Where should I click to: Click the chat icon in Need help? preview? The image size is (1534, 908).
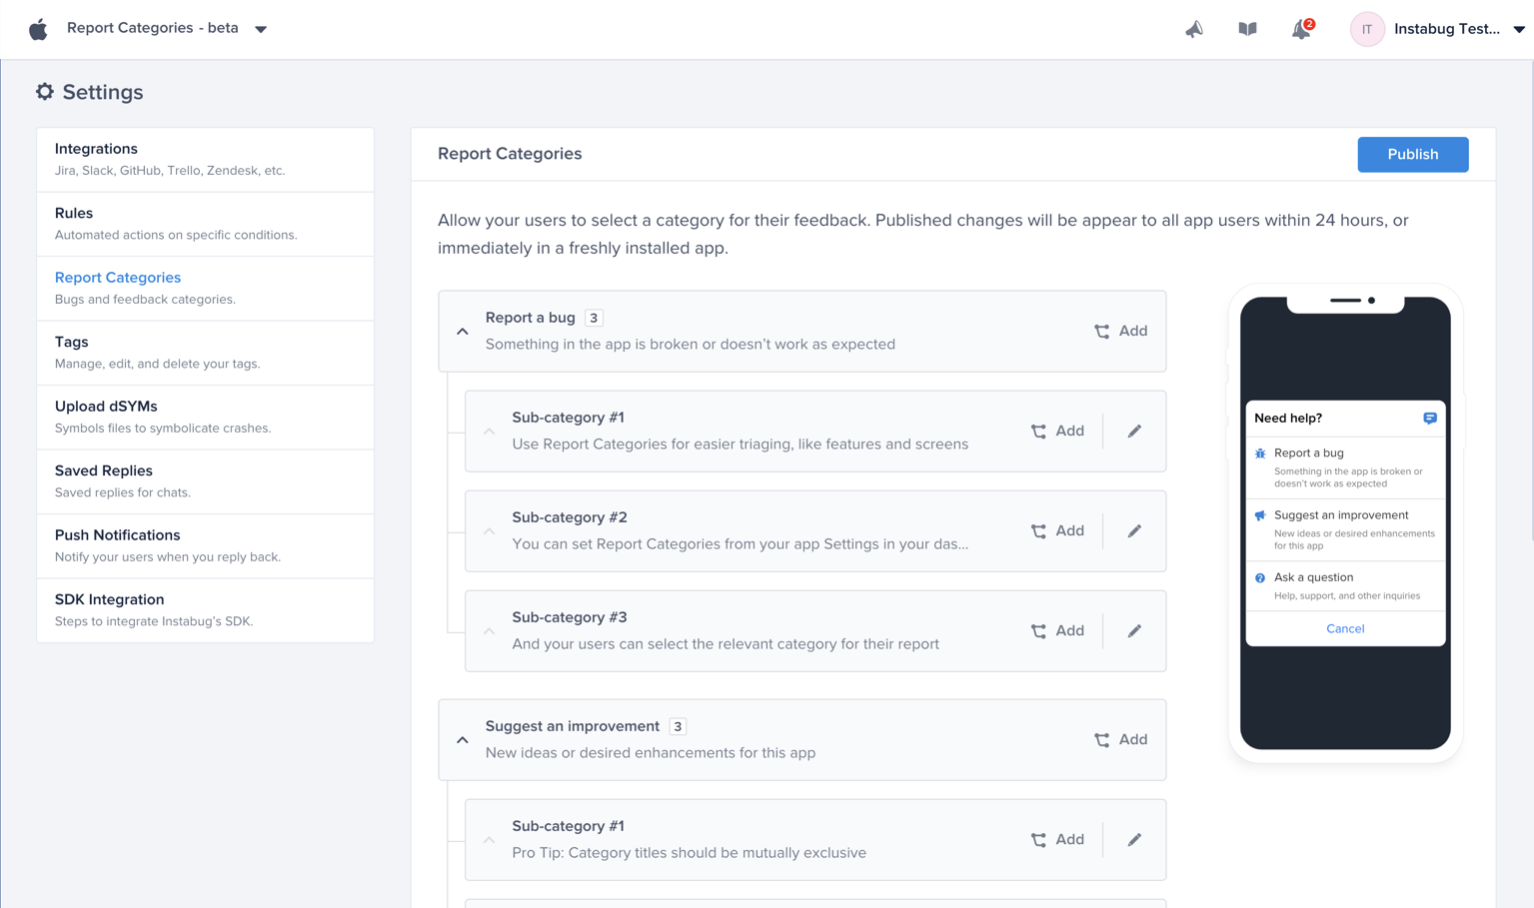(x=1429, y=418)
